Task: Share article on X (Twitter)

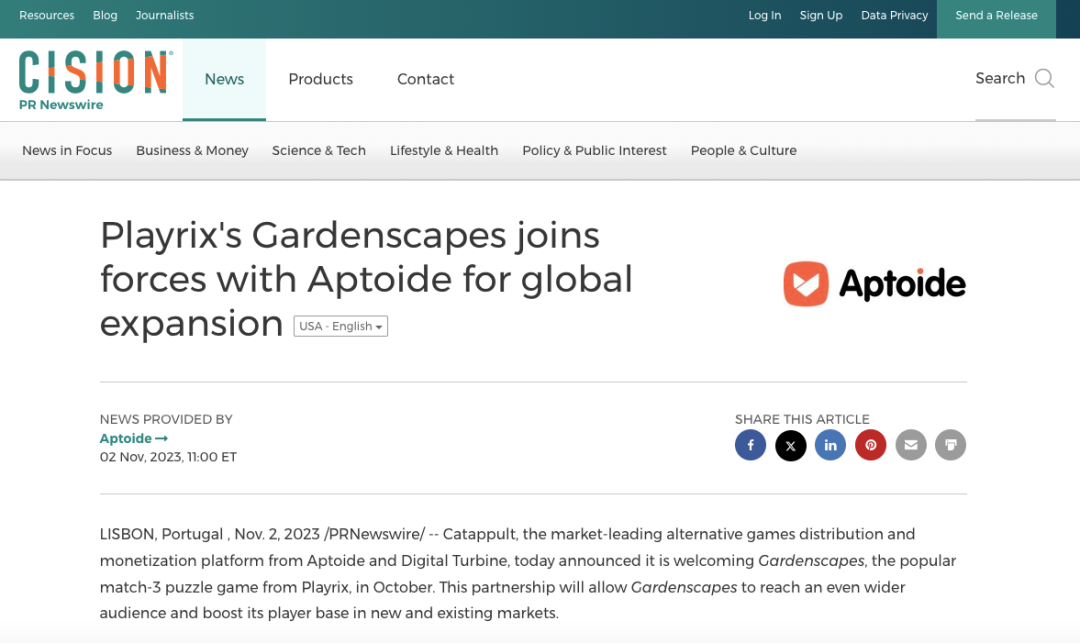Action: click(791, 445)
